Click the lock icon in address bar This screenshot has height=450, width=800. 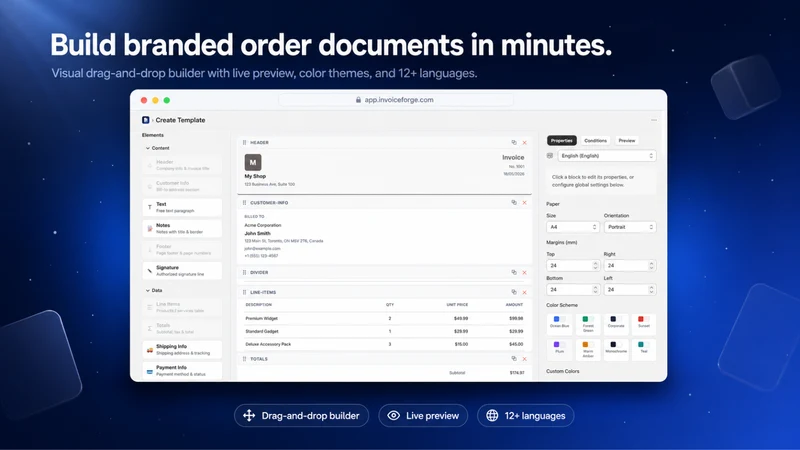[358, 100]
